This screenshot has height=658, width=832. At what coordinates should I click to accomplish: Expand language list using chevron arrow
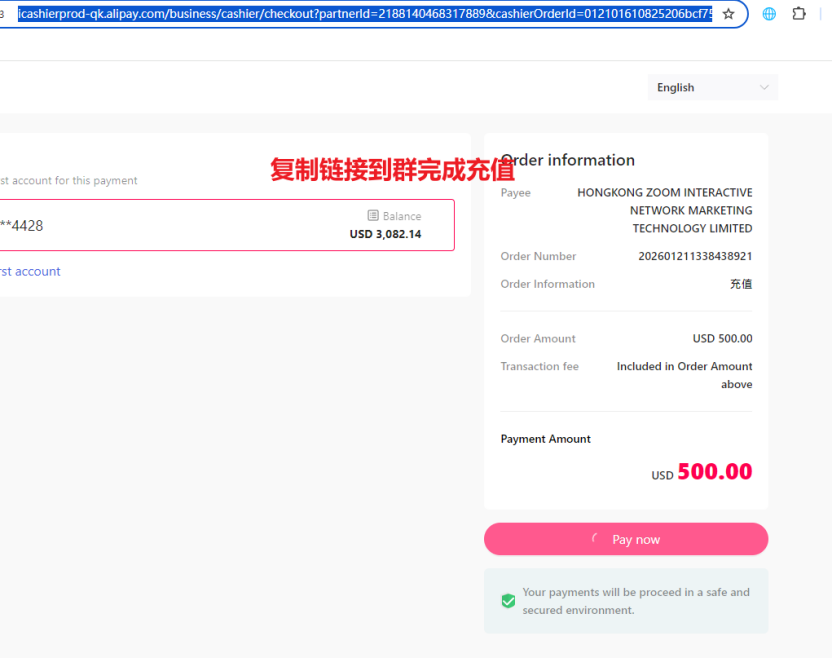point(764,88)
